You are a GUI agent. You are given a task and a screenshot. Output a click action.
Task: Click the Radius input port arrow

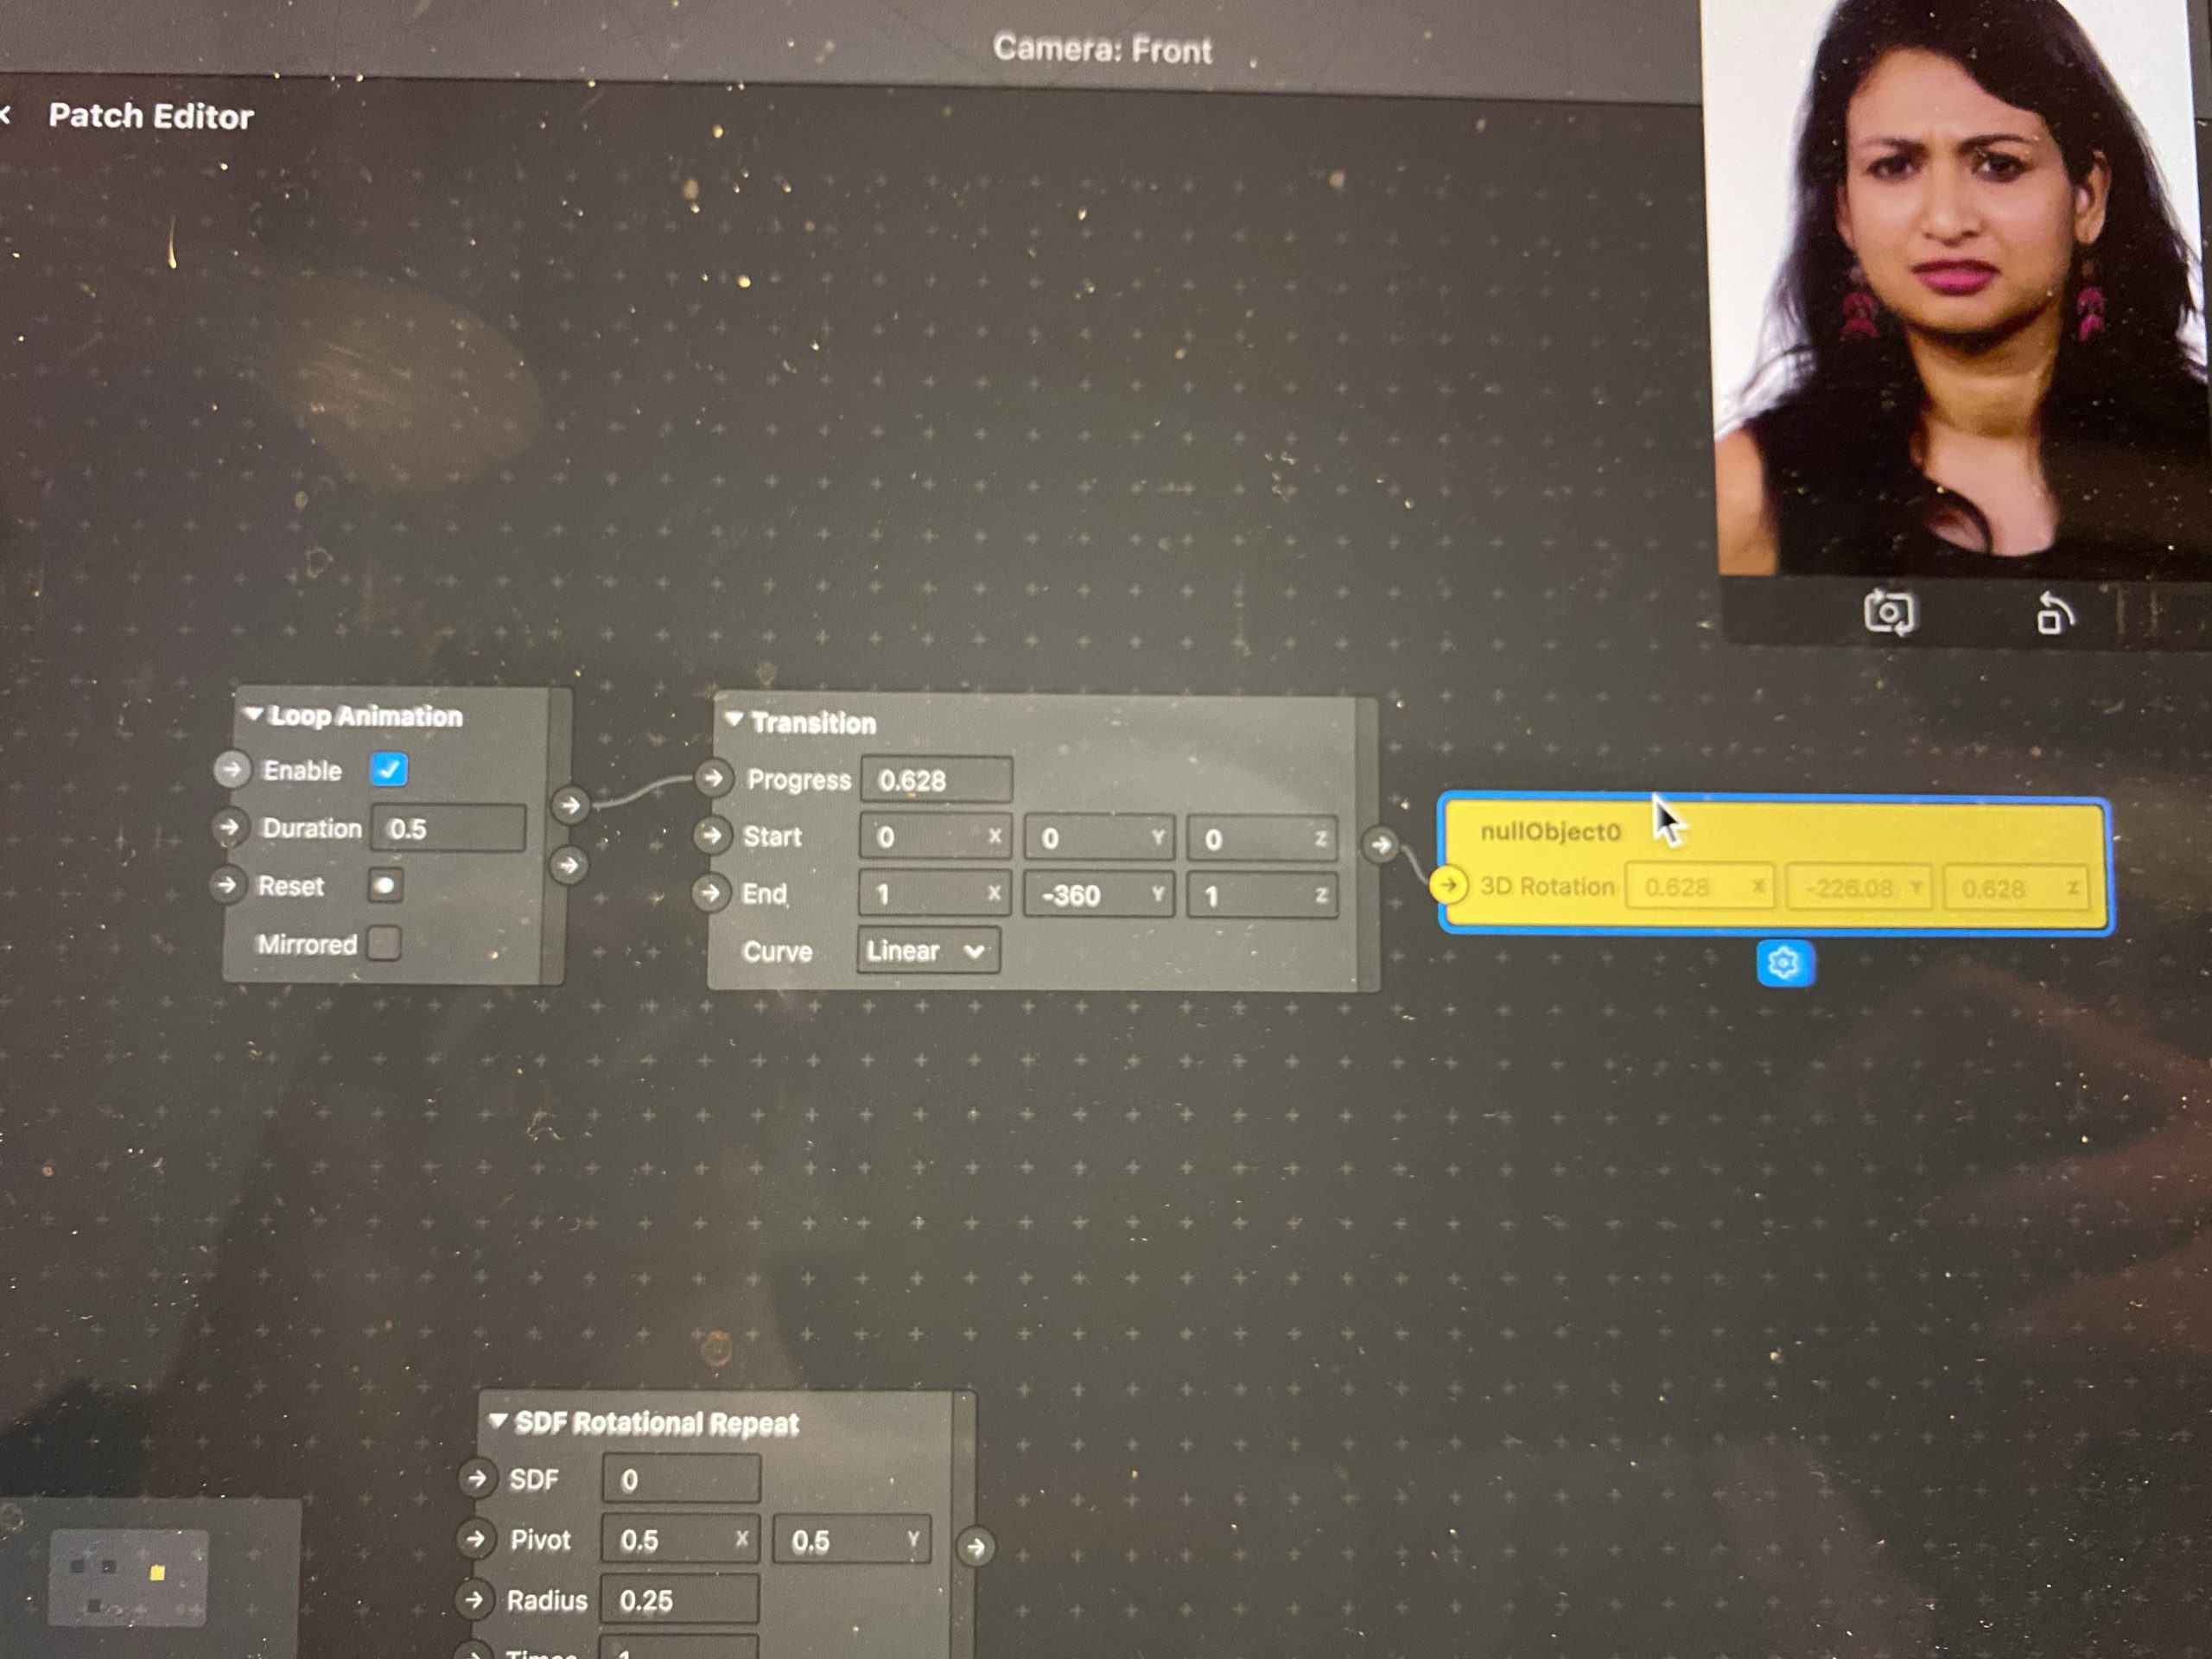pos(474,1600)
